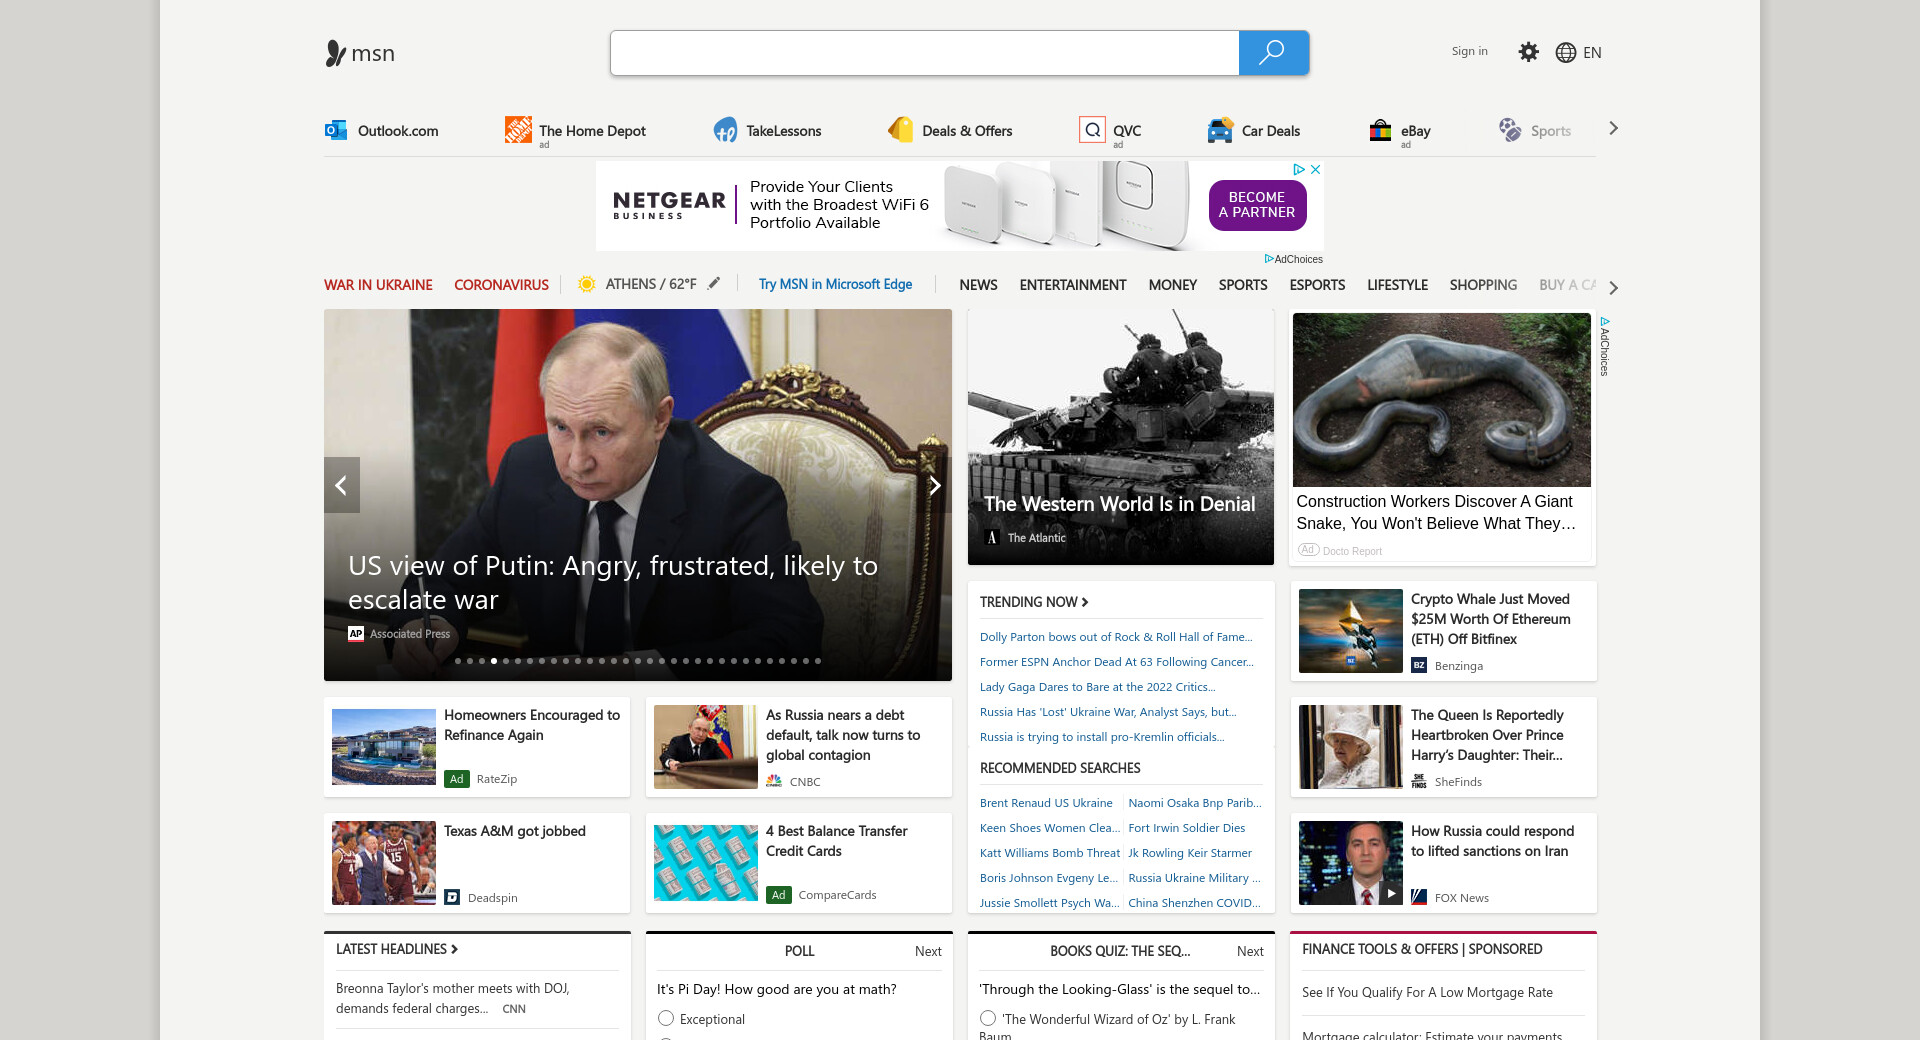Show more navigation categories chevron
This screenshot has height=1040, width=1920.
(x=1613, y=288)
